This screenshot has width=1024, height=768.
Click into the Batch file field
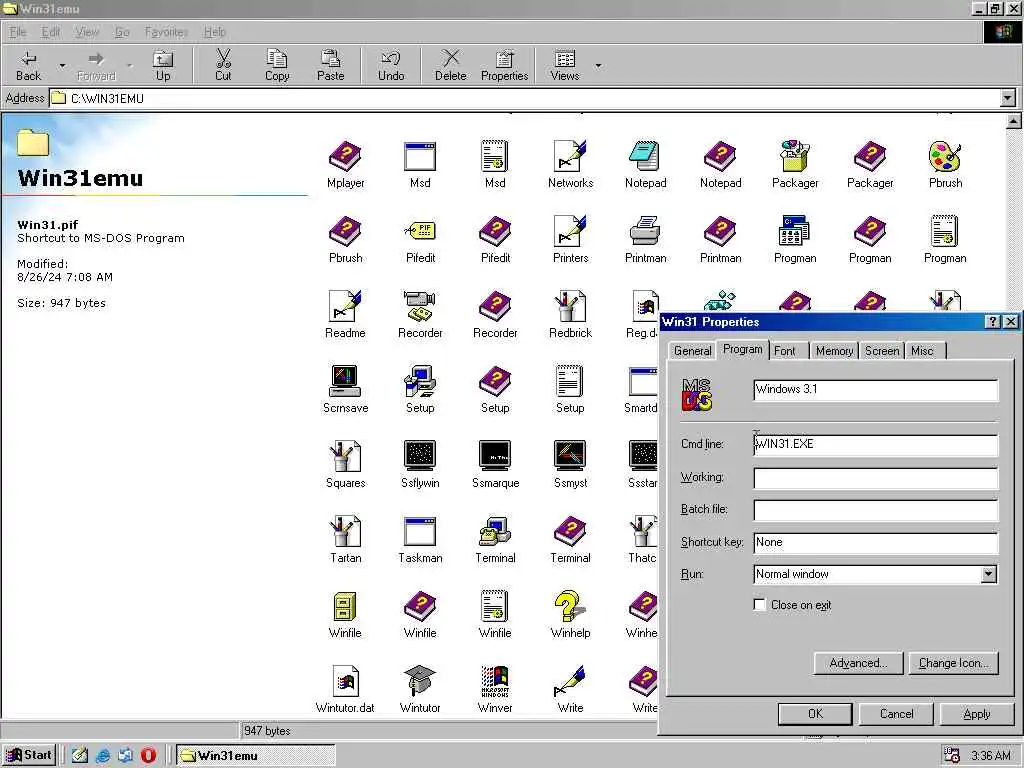click(875, 510)
